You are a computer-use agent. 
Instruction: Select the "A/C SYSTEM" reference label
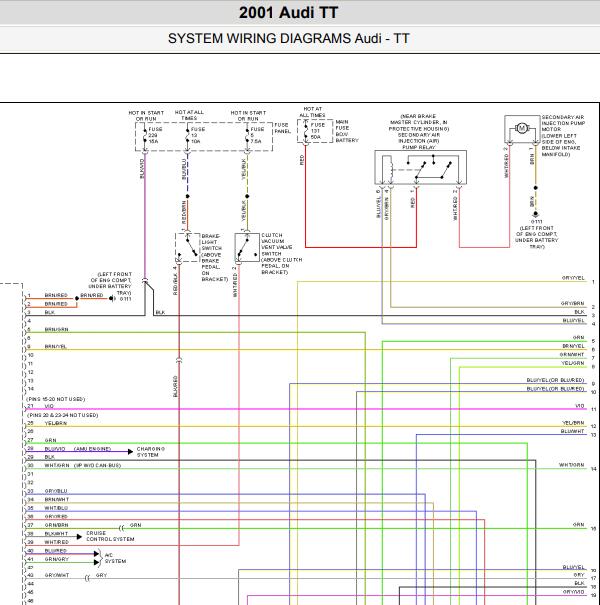[115, 558]
